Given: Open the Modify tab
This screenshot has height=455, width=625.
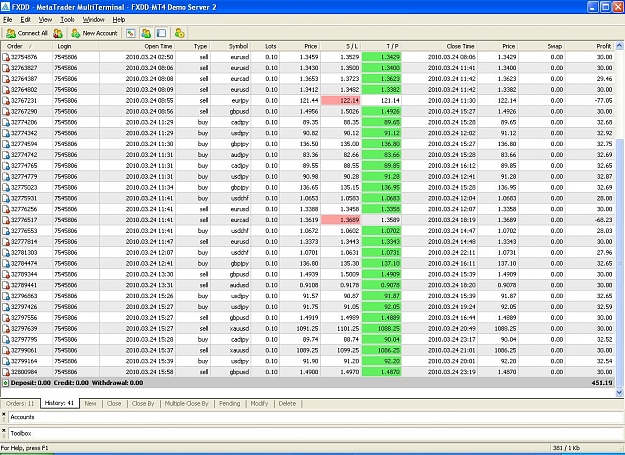Looking at the screenshot, I should pos(259,404).
